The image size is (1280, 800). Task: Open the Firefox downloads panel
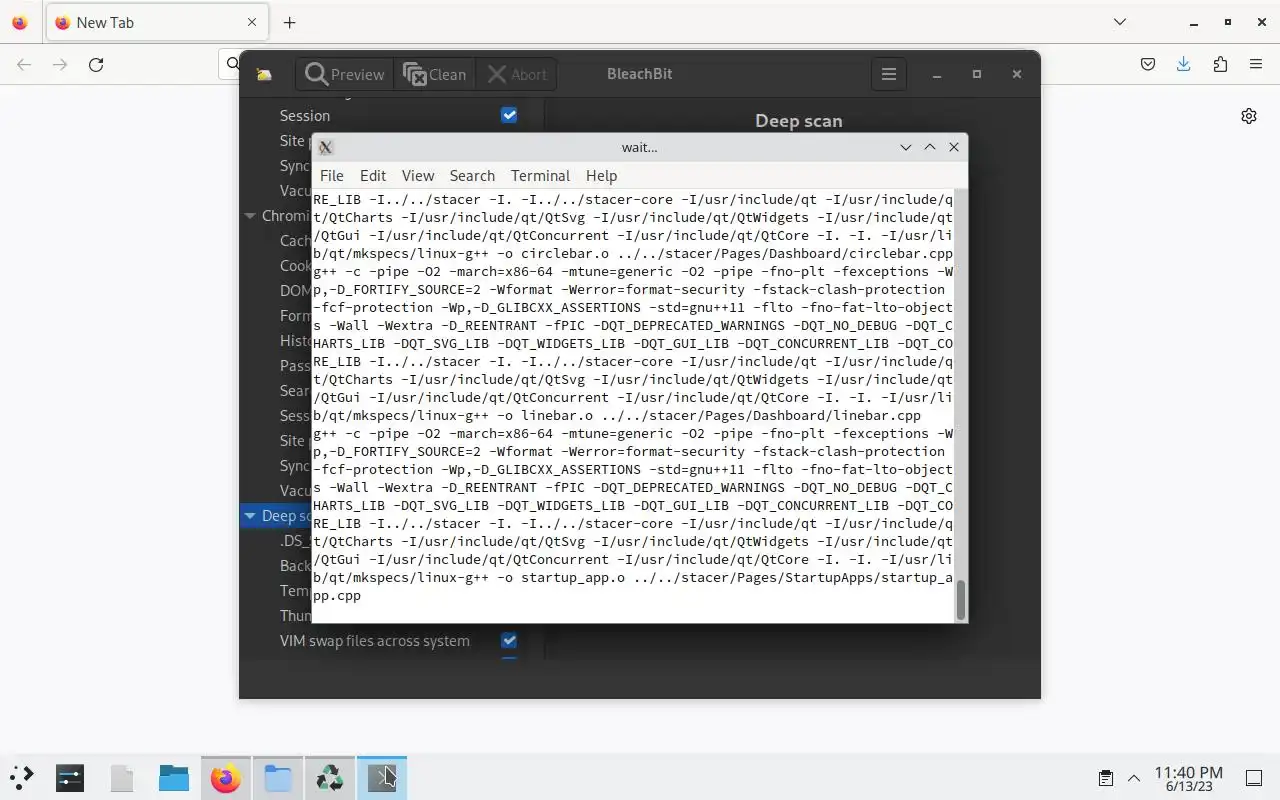(1184, 64)
